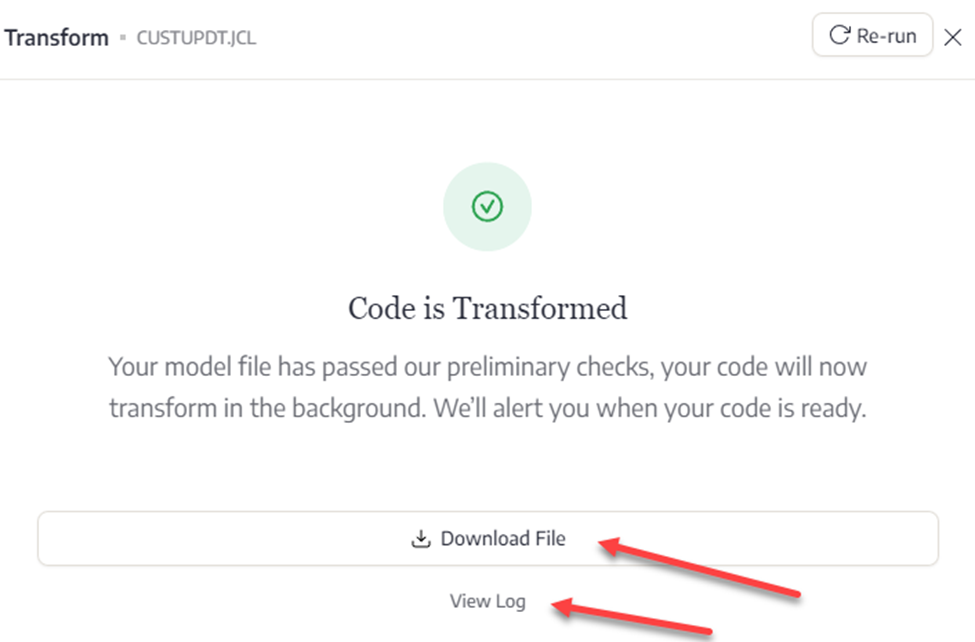This screenshot has height=642, width=975.
Task: Re-run the transform job
Action: click(872, 35)
